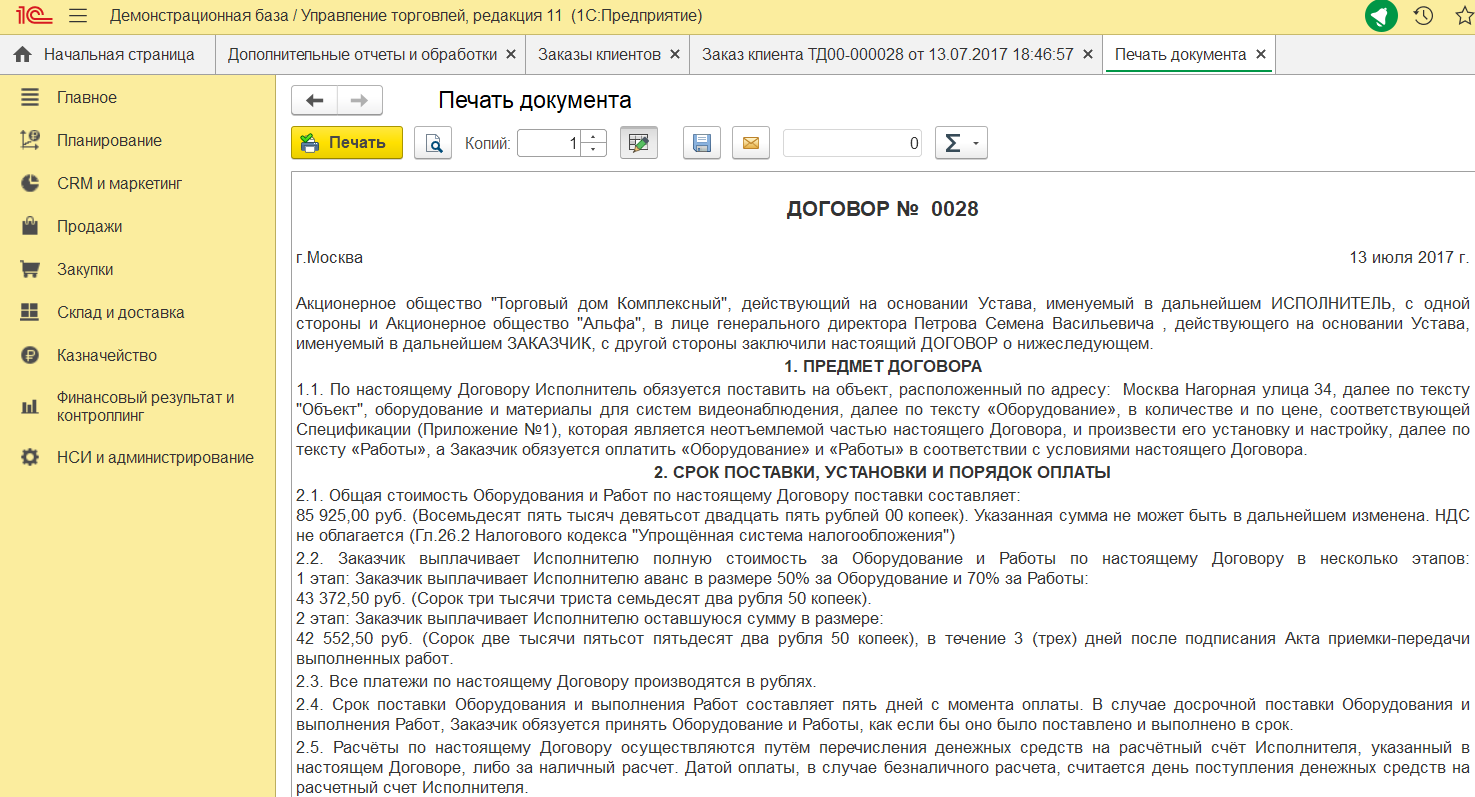This screenshot has height=797, width=1475.
Task: Click the 85 925,00 руб. amount line
Action: pos(883,516)
